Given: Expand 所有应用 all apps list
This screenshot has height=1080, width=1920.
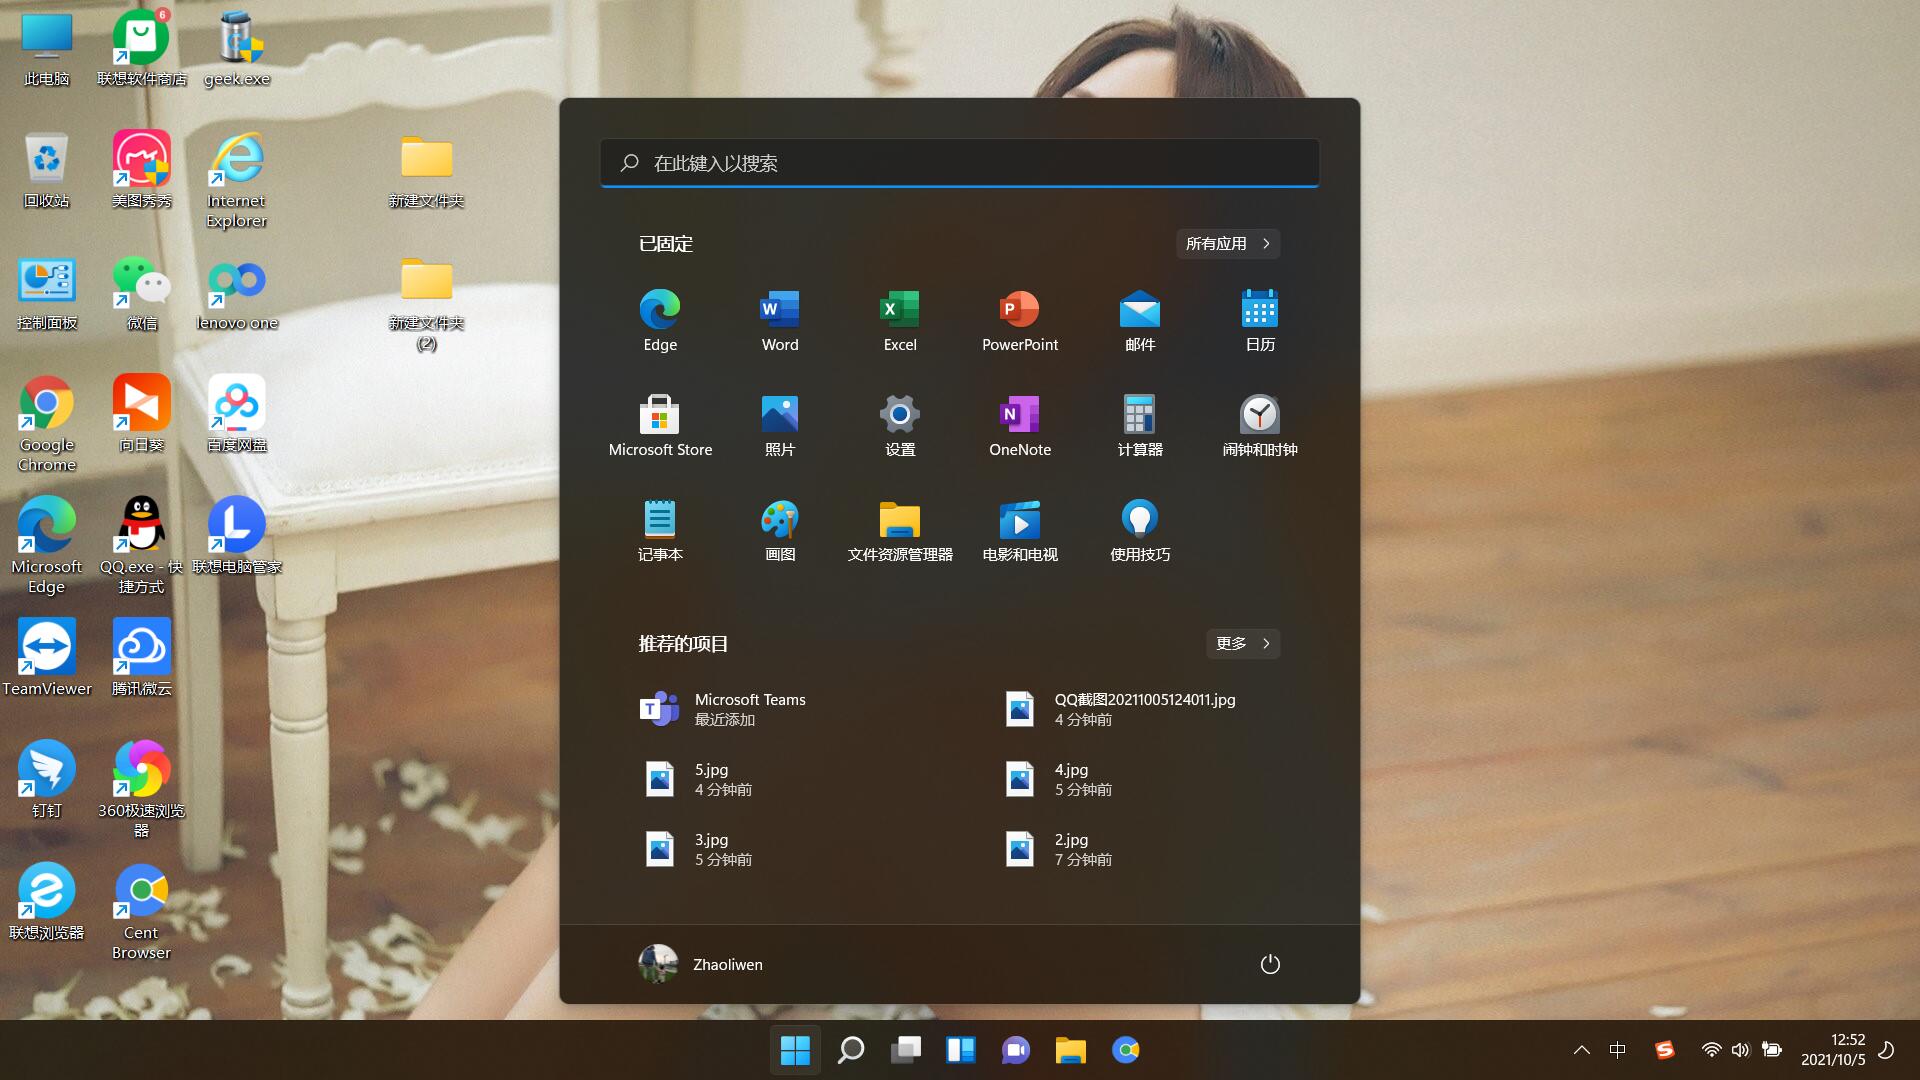Looking at the screenshot, I should click(x=1226, y=243).
